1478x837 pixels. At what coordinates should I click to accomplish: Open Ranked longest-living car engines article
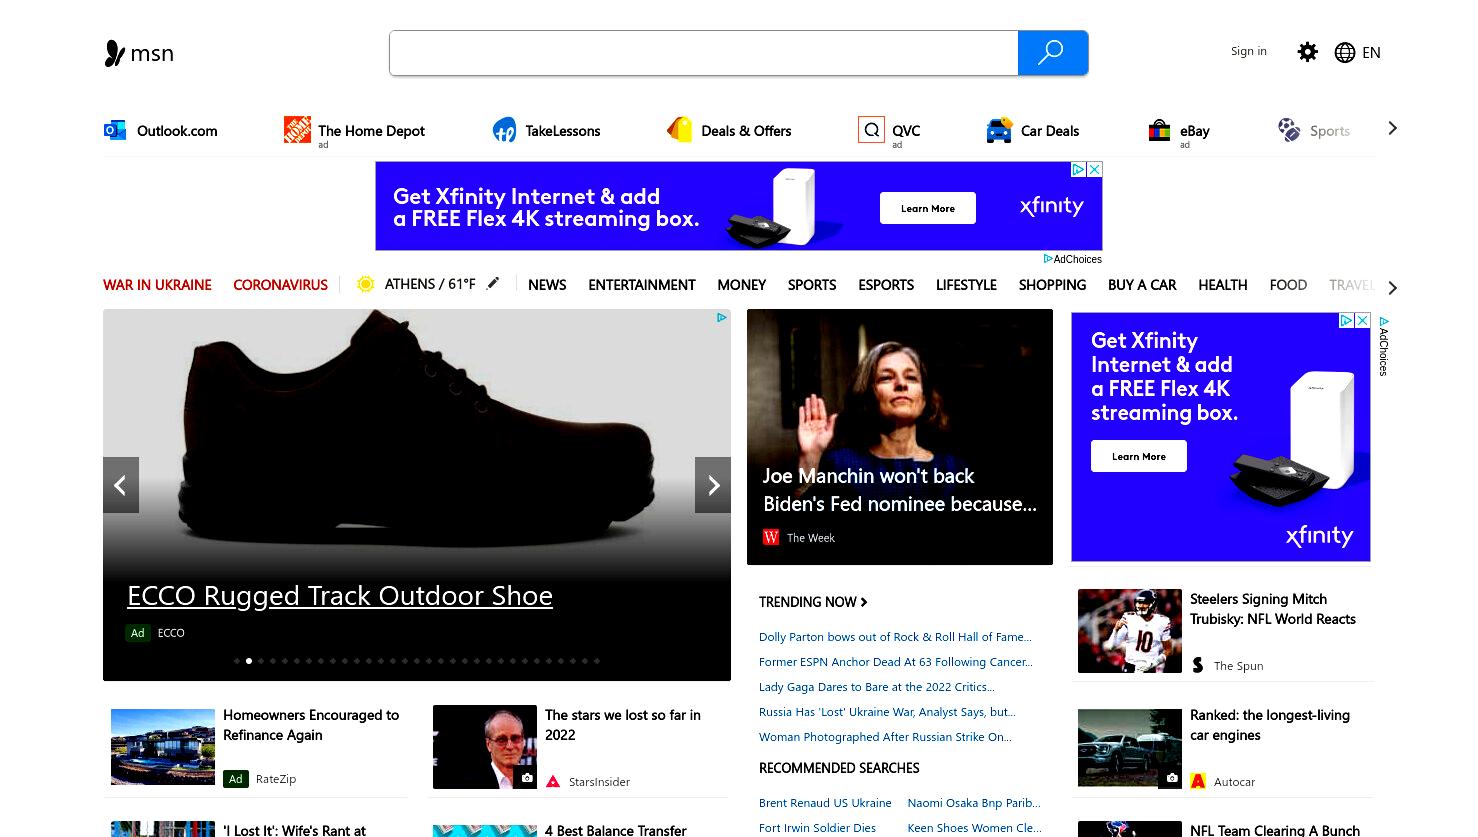coord(1270,725)
